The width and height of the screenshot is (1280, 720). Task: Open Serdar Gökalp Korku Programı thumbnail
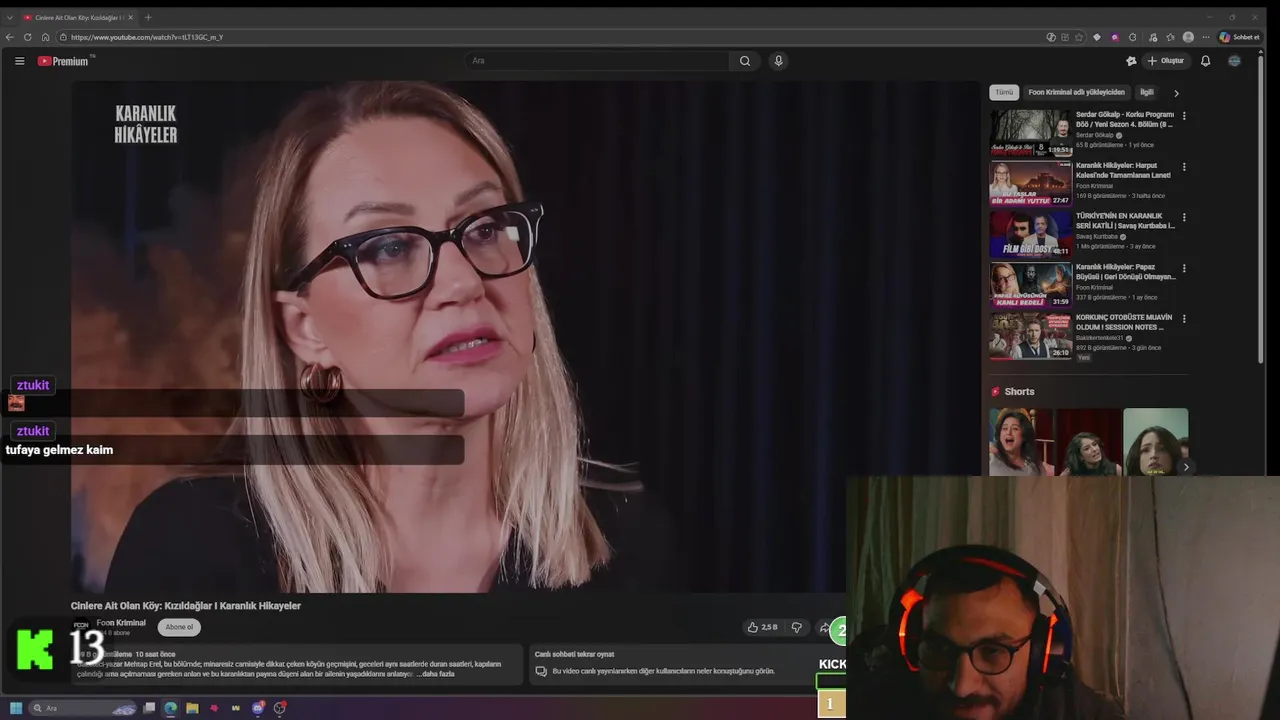click(1030, 132)
